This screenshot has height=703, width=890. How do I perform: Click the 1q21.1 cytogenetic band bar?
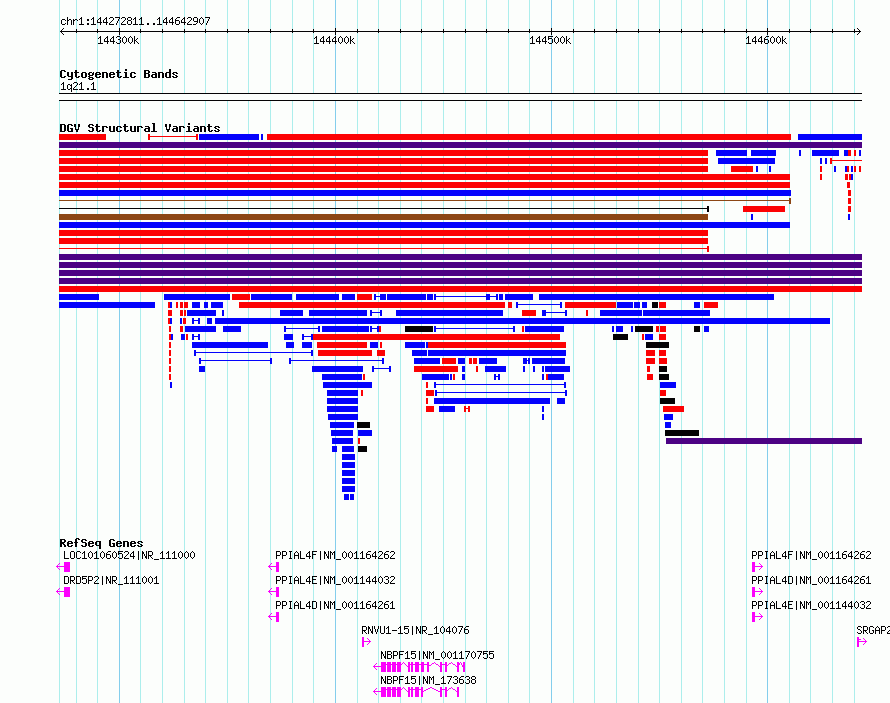click(460, 97)
